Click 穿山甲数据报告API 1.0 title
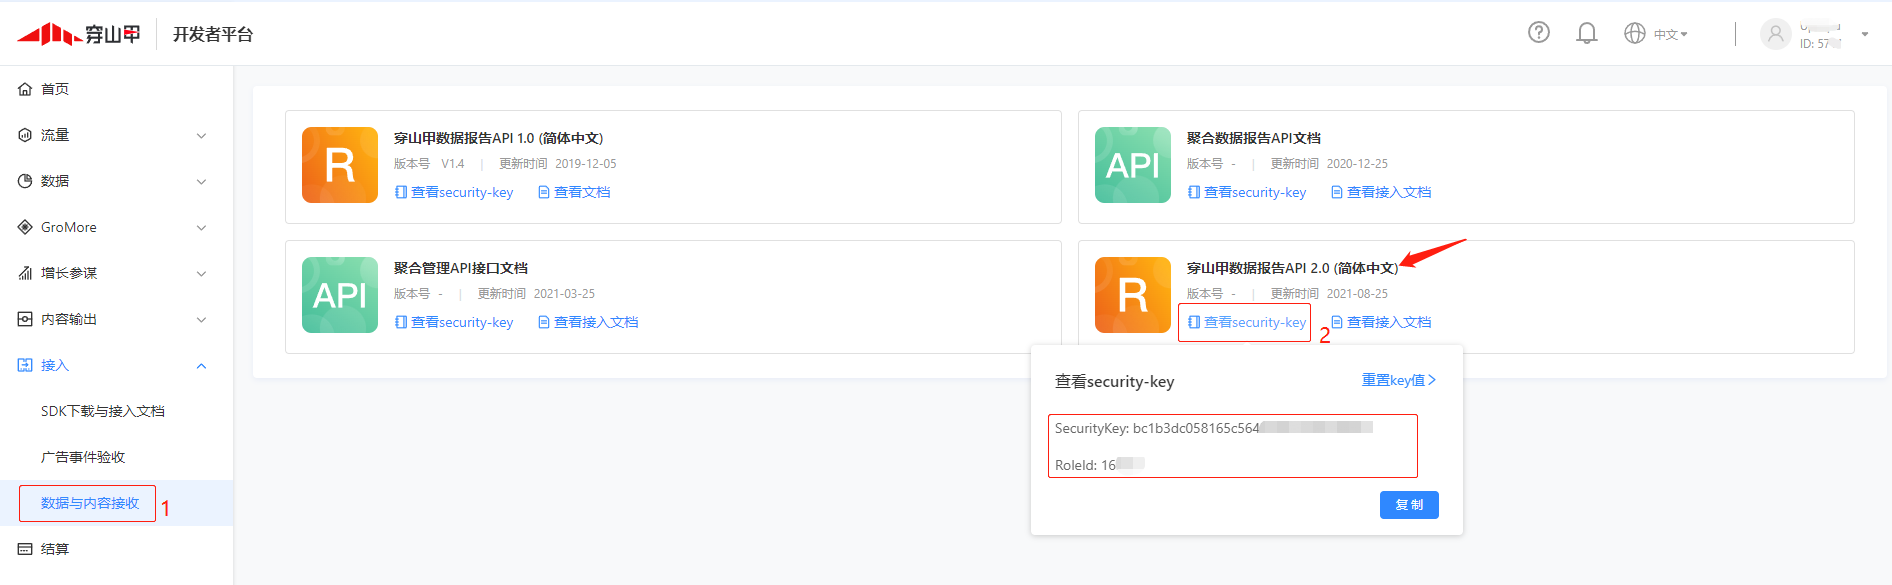 498,138
